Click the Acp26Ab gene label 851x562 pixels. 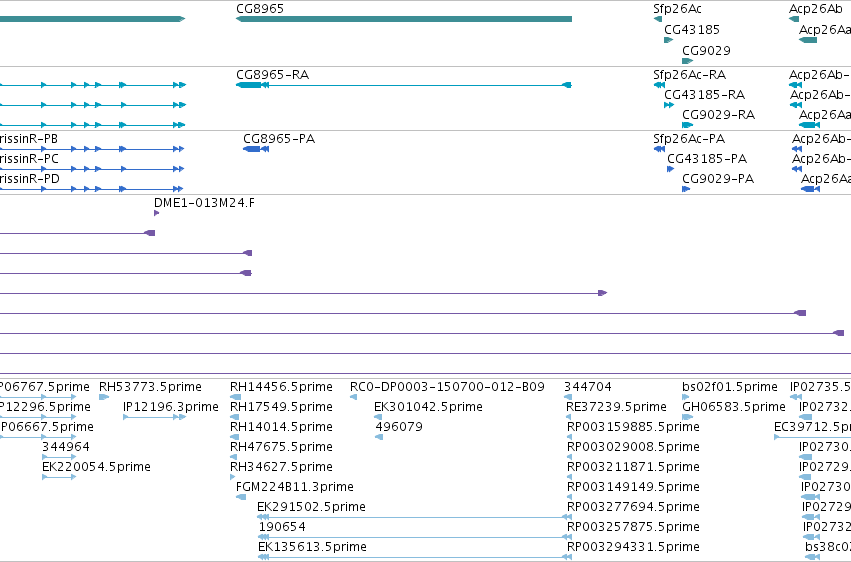[816, 9]
